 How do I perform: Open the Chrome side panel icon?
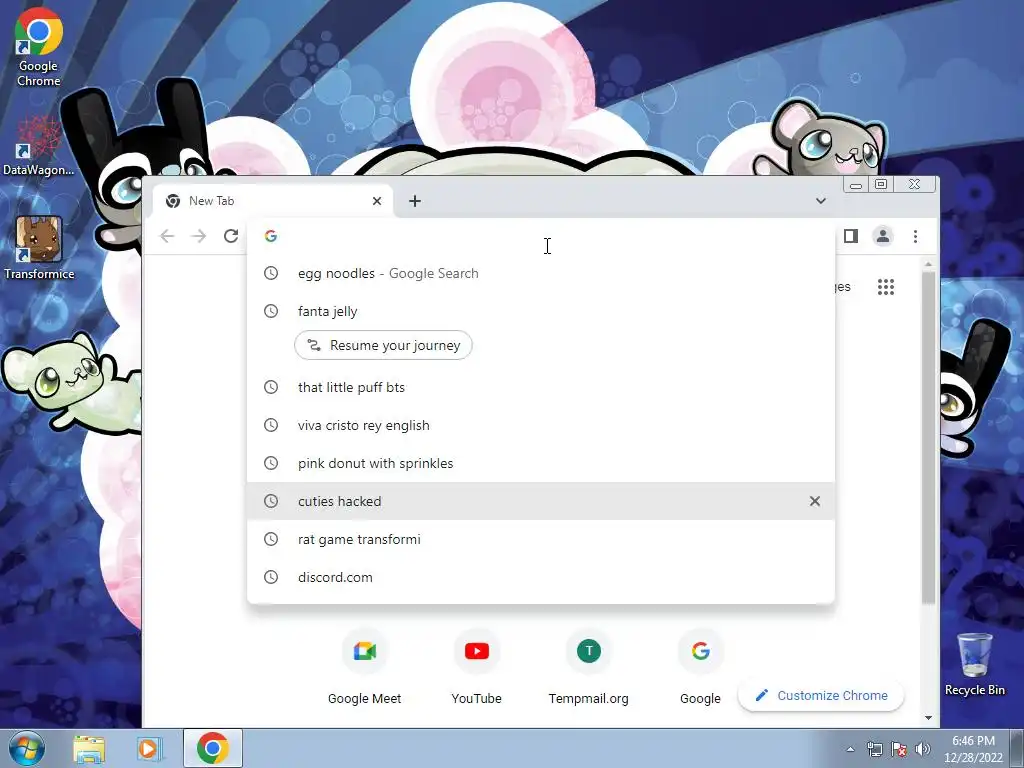tap(850, 236)
